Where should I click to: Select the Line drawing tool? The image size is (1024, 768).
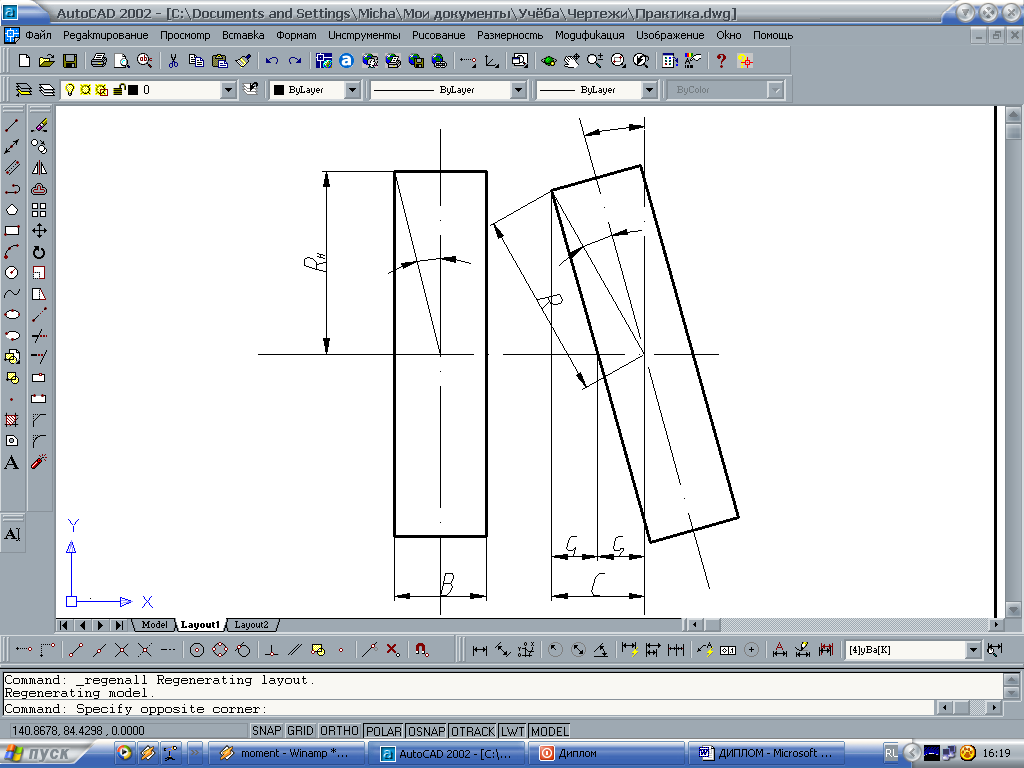click(12, 126)
